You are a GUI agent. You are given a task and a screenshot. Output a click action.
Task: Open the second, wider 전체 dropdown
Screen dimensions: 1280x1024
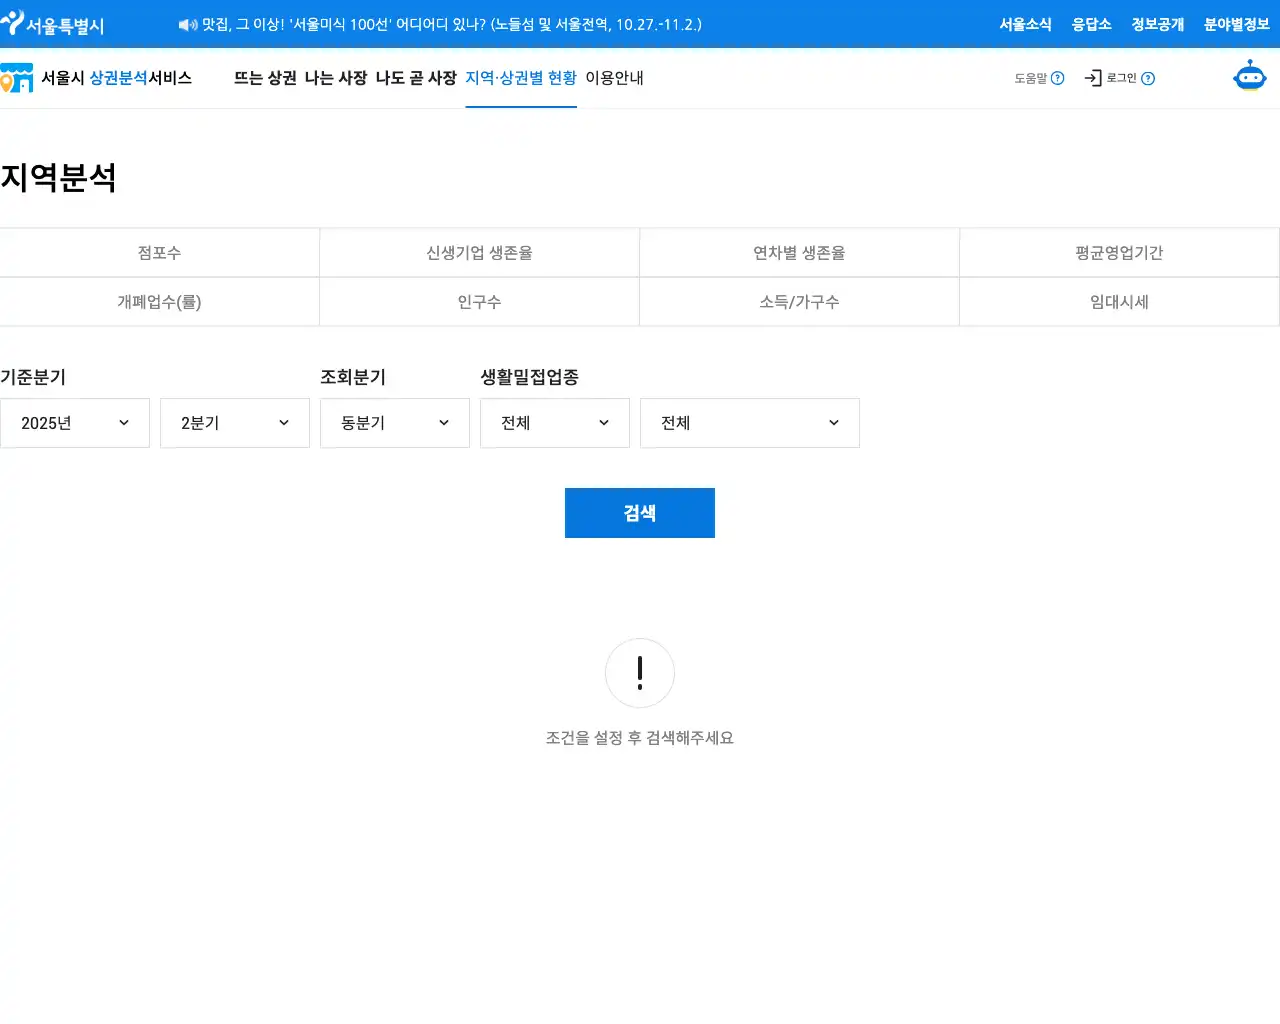[750, 423]
